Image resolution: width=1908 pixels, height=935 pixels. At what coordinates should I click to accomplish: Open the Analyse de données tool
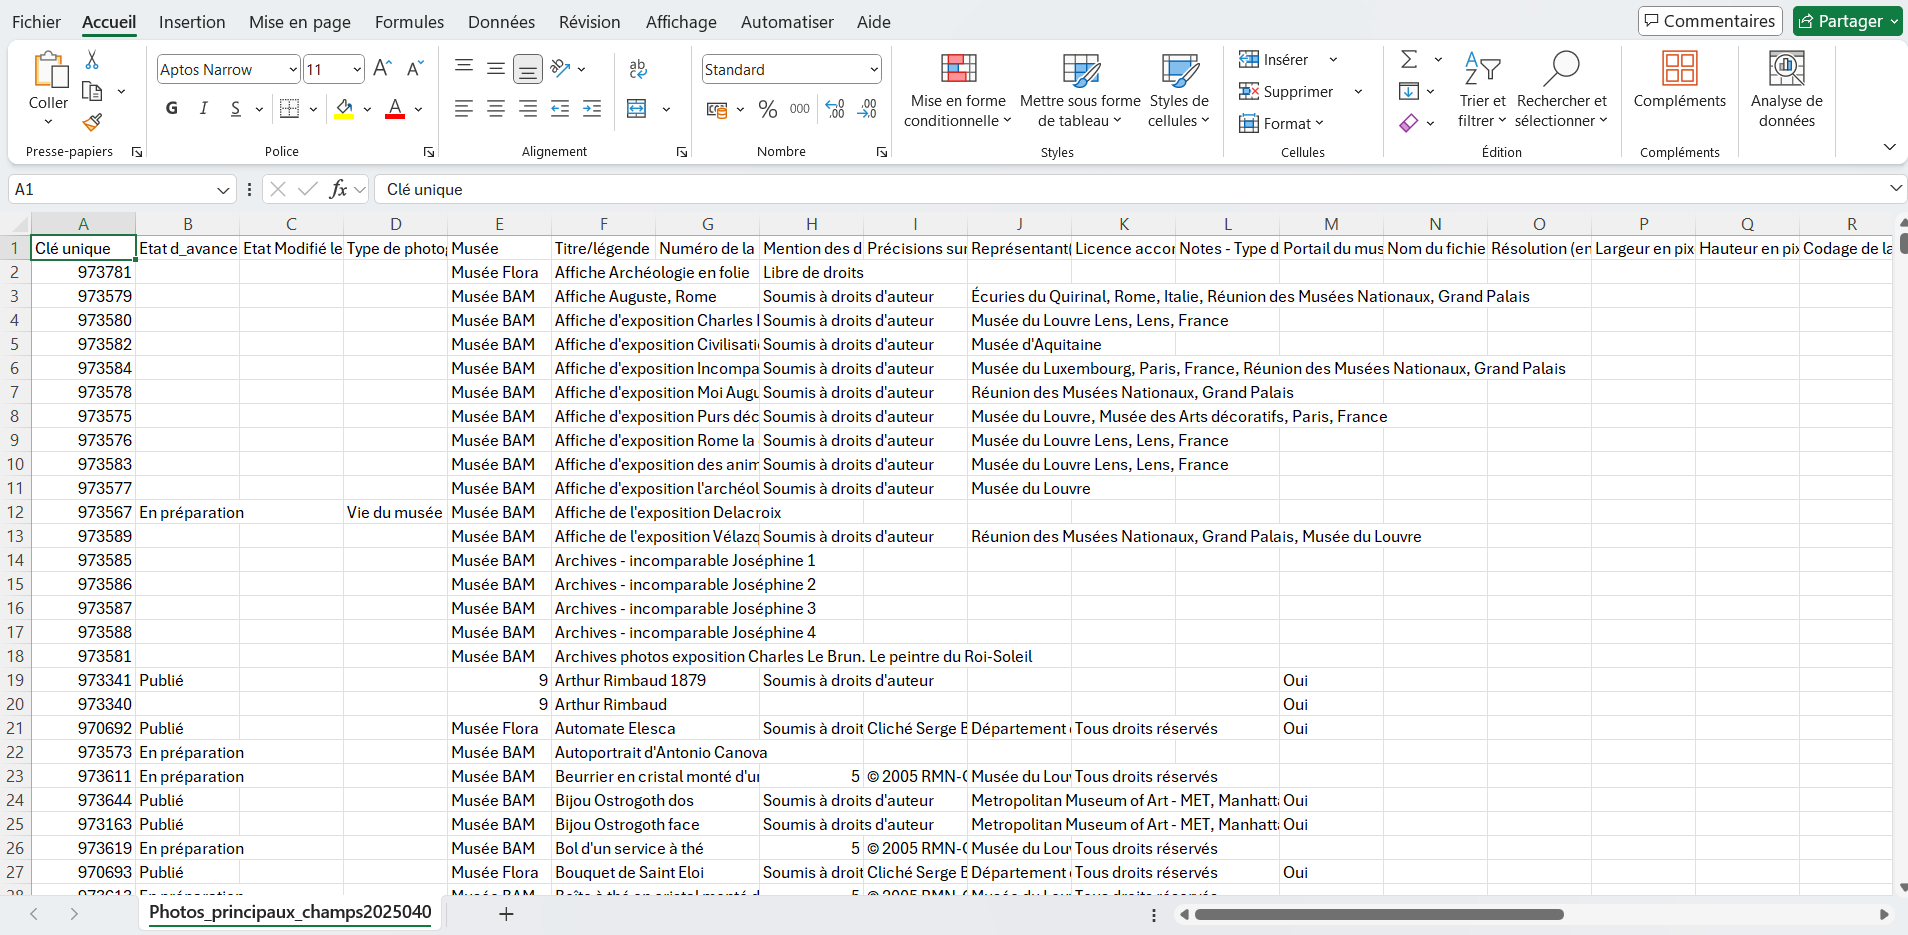tap(1786, 89)
